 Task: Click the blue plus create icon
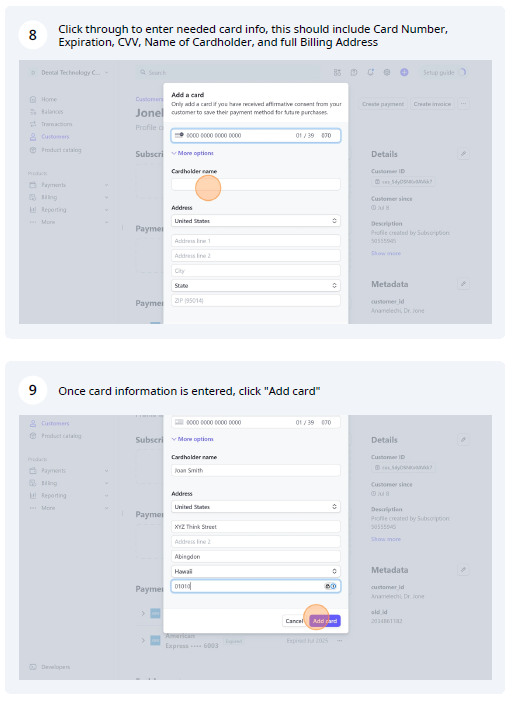coord(404,72)
